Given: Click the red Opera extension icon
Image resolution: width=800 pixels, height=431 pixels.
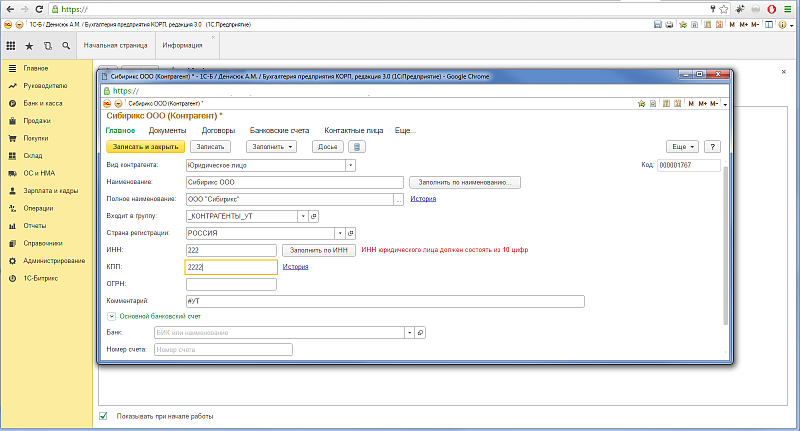Looking at the screenshot, I should [x=771, y=9].
